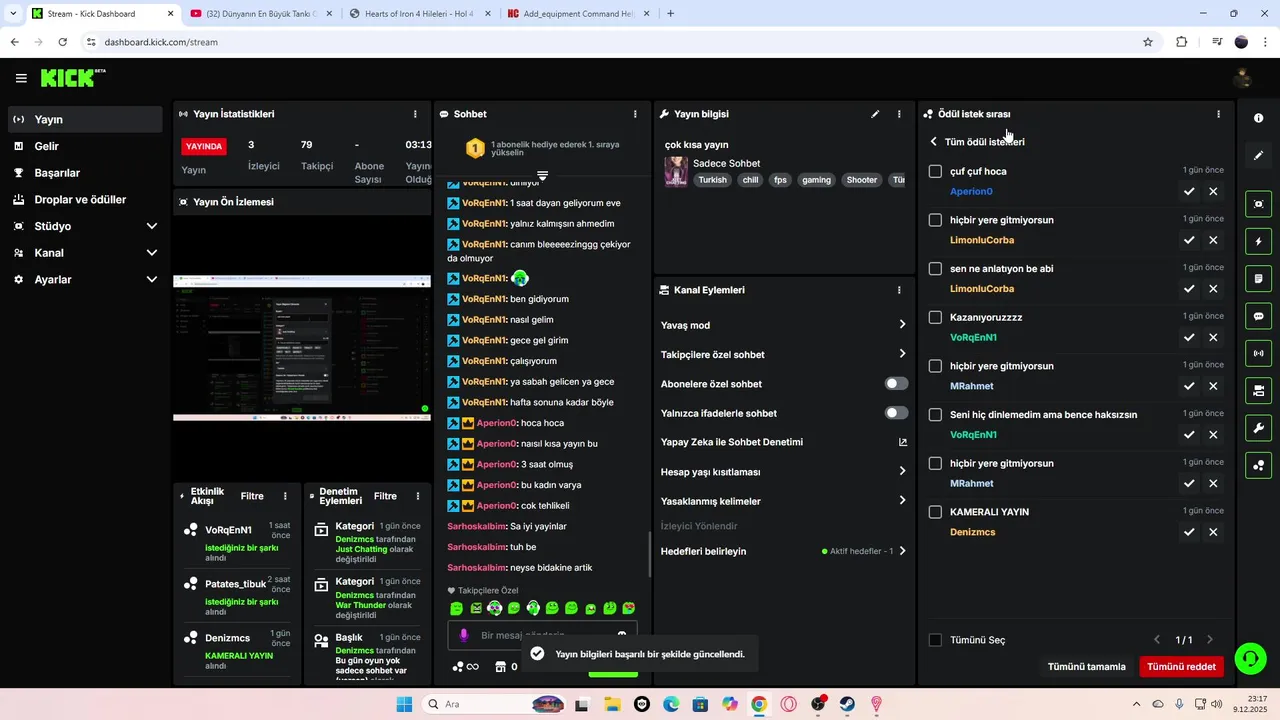The height and width of the screenshot is (720, 1280).
Task: Toggle the broadcast signal widget icon in the right sidebar
Action: (1258, 353)
